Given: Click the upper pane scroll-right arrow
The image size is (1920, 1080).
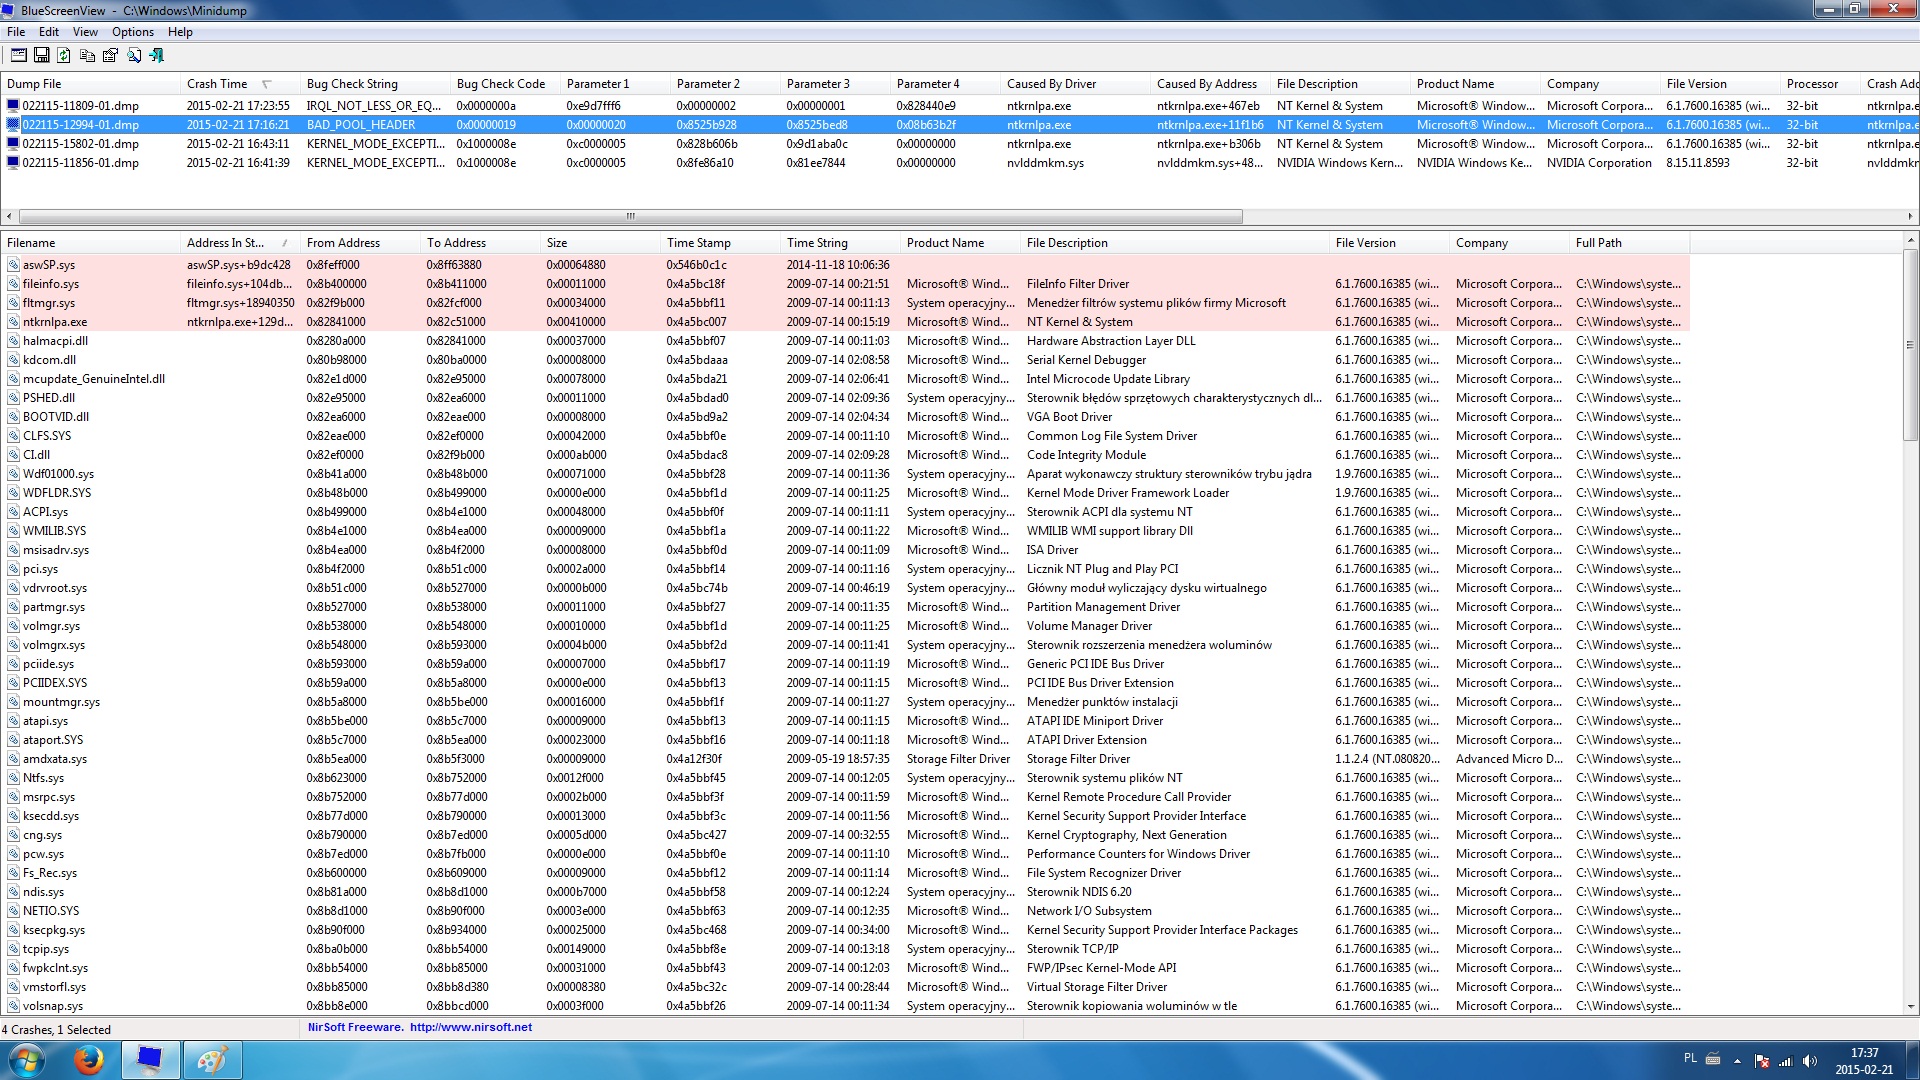Looking at the screenshot, I should click(1910, 216).
